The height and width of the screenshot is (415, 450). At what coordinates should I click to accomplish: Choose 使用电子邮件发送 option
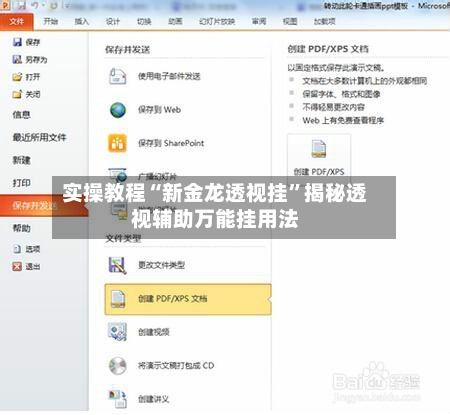point(169,76)
